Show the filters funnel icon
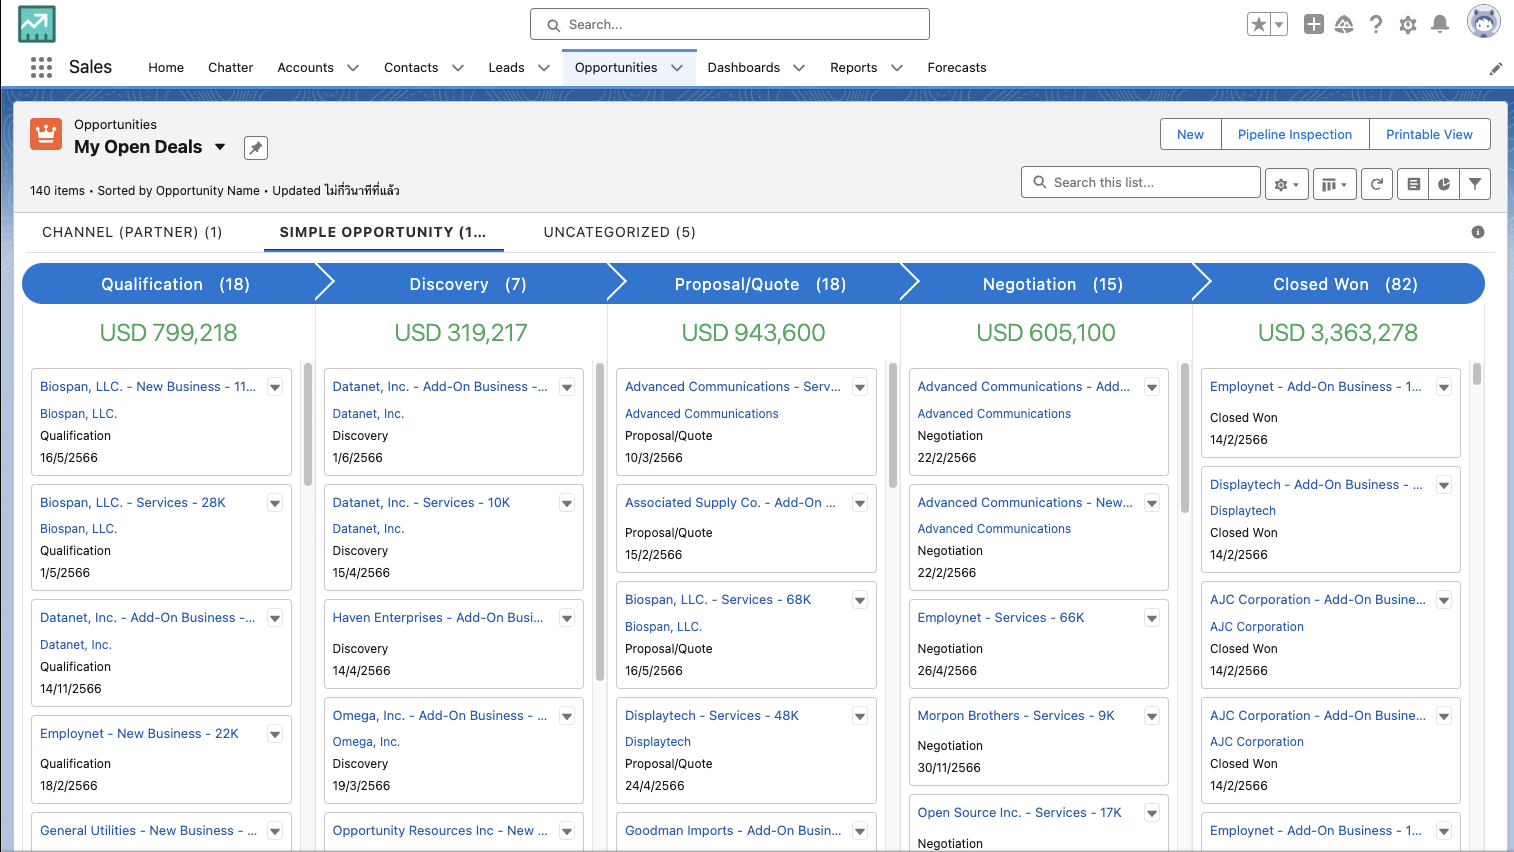The height and width of the screenshot is (852, 1514). [x=1475, y=184]
